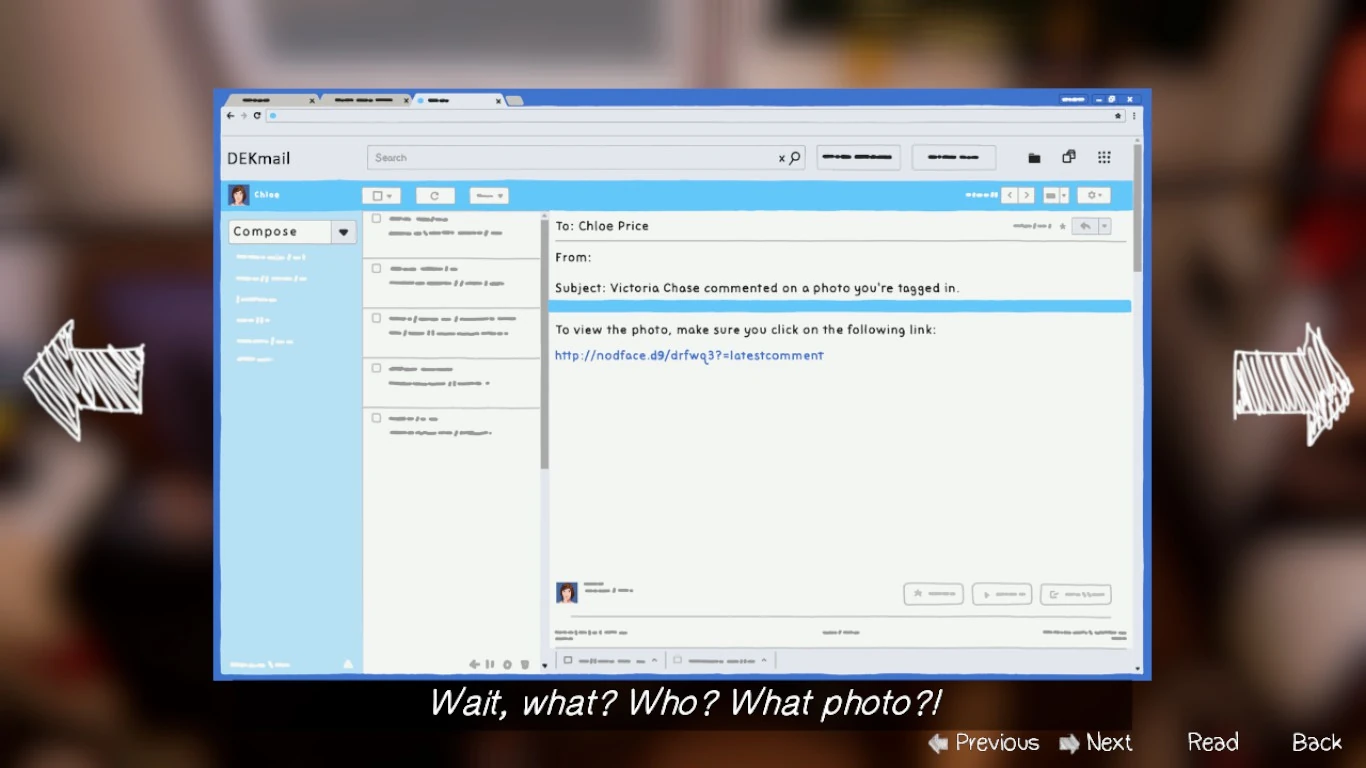Click the back arrow icon below the mail list
Screen dimensions: 1366x768
pos(474,664)
